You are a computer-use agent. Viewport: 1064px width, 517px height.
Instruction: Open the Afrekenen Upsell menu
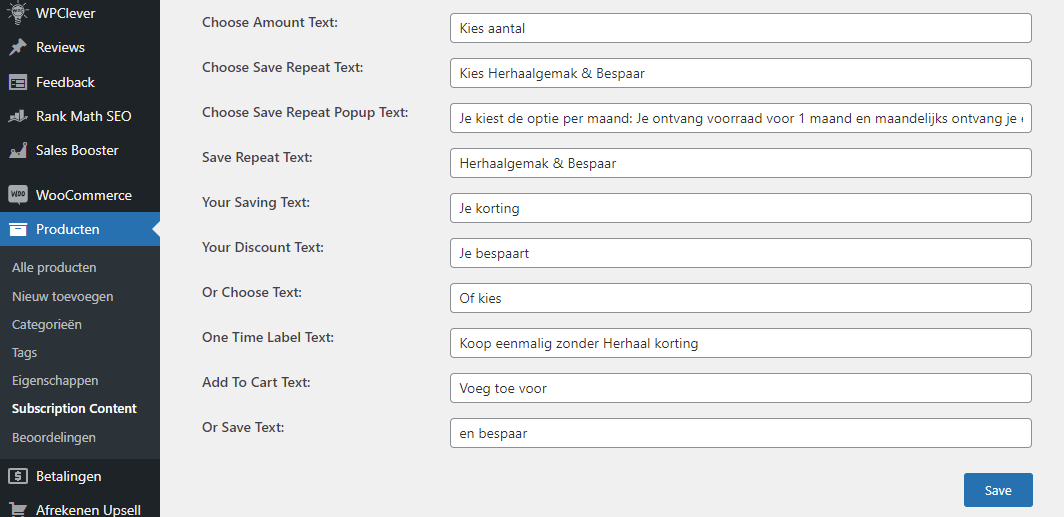[88, 509]
